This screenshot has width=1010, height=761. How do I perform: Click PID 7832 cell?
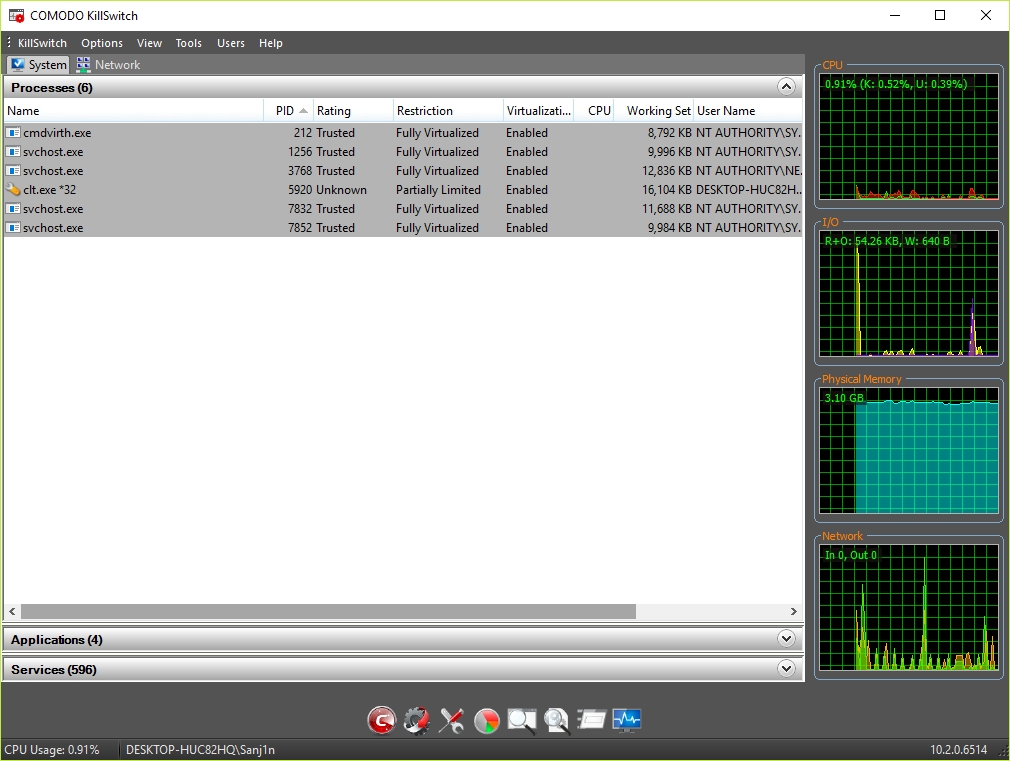coord(300,209)
